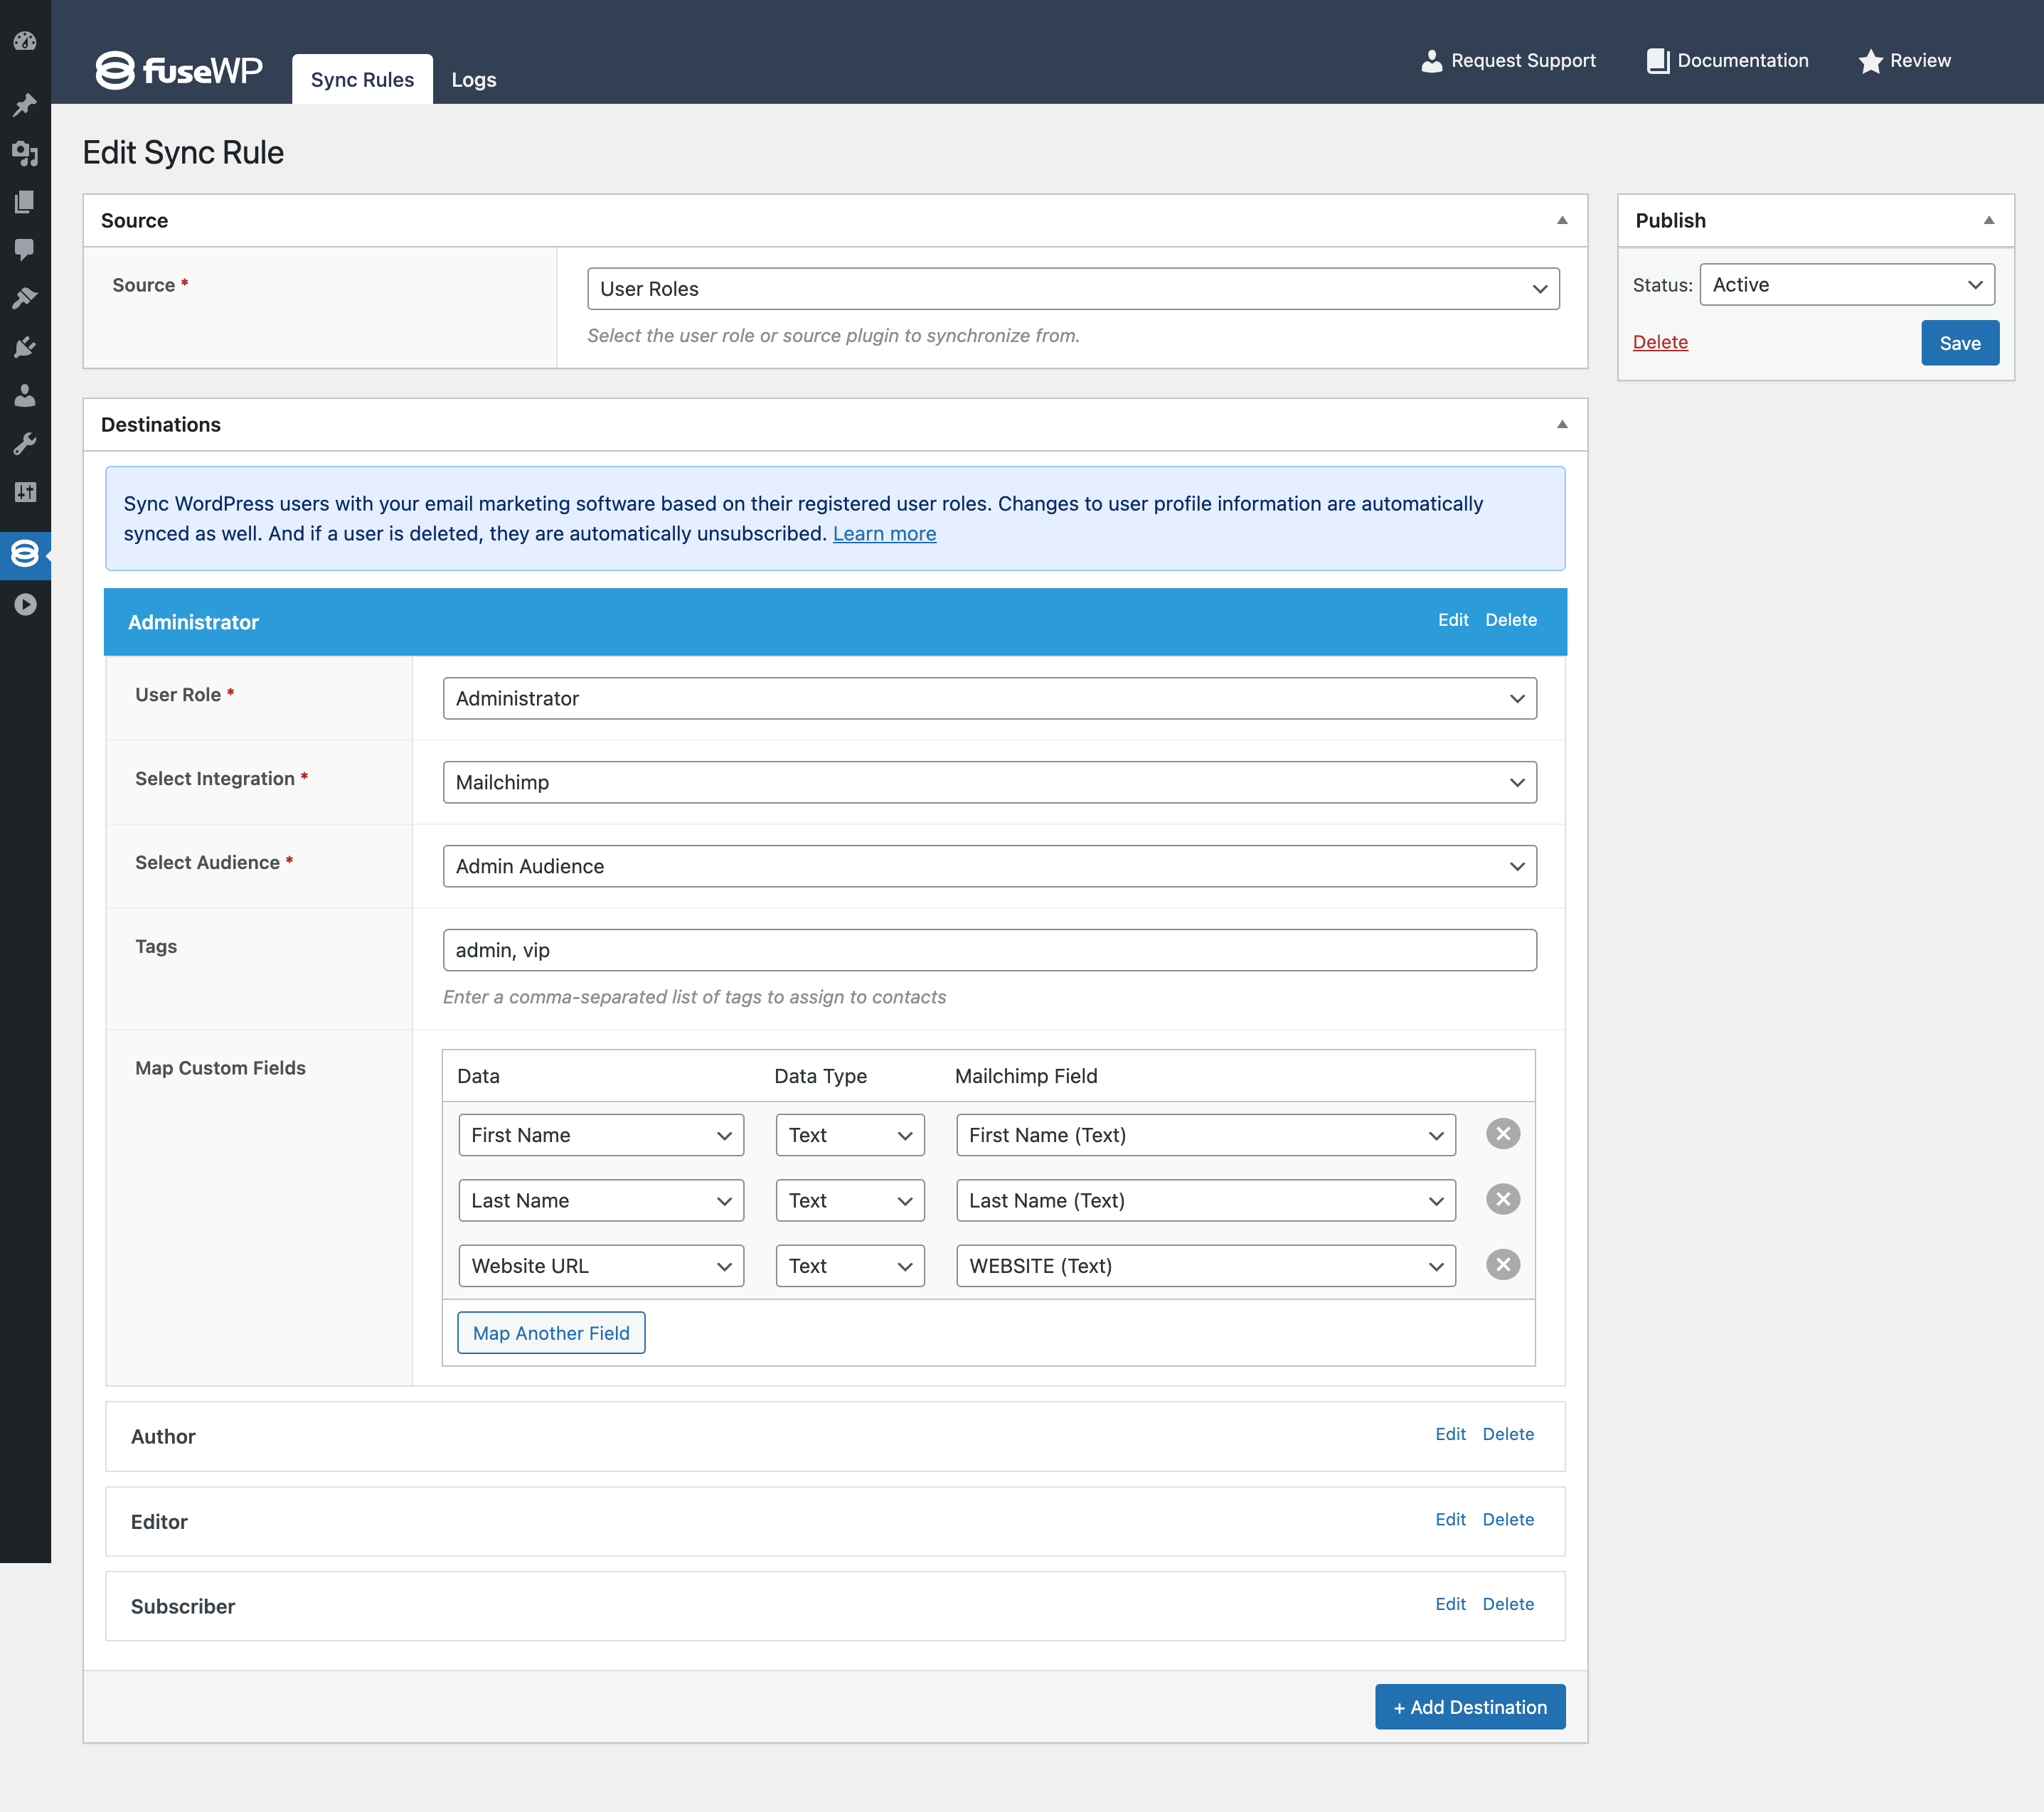Screen dimensions: 2044x1812
Task: Open the Status dropdown showing Active
Action: click(x=1846, y=285)
